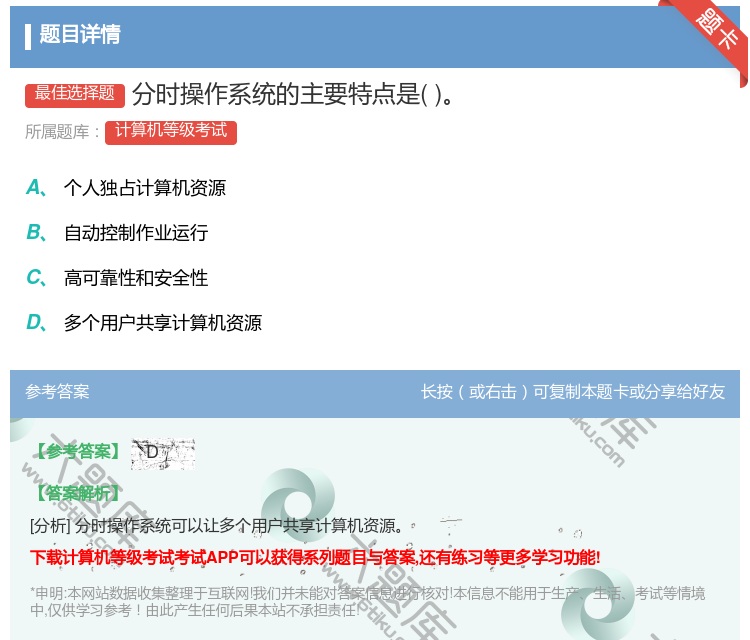Open the 计算机等级考试 question bank tag

(171, 132)
